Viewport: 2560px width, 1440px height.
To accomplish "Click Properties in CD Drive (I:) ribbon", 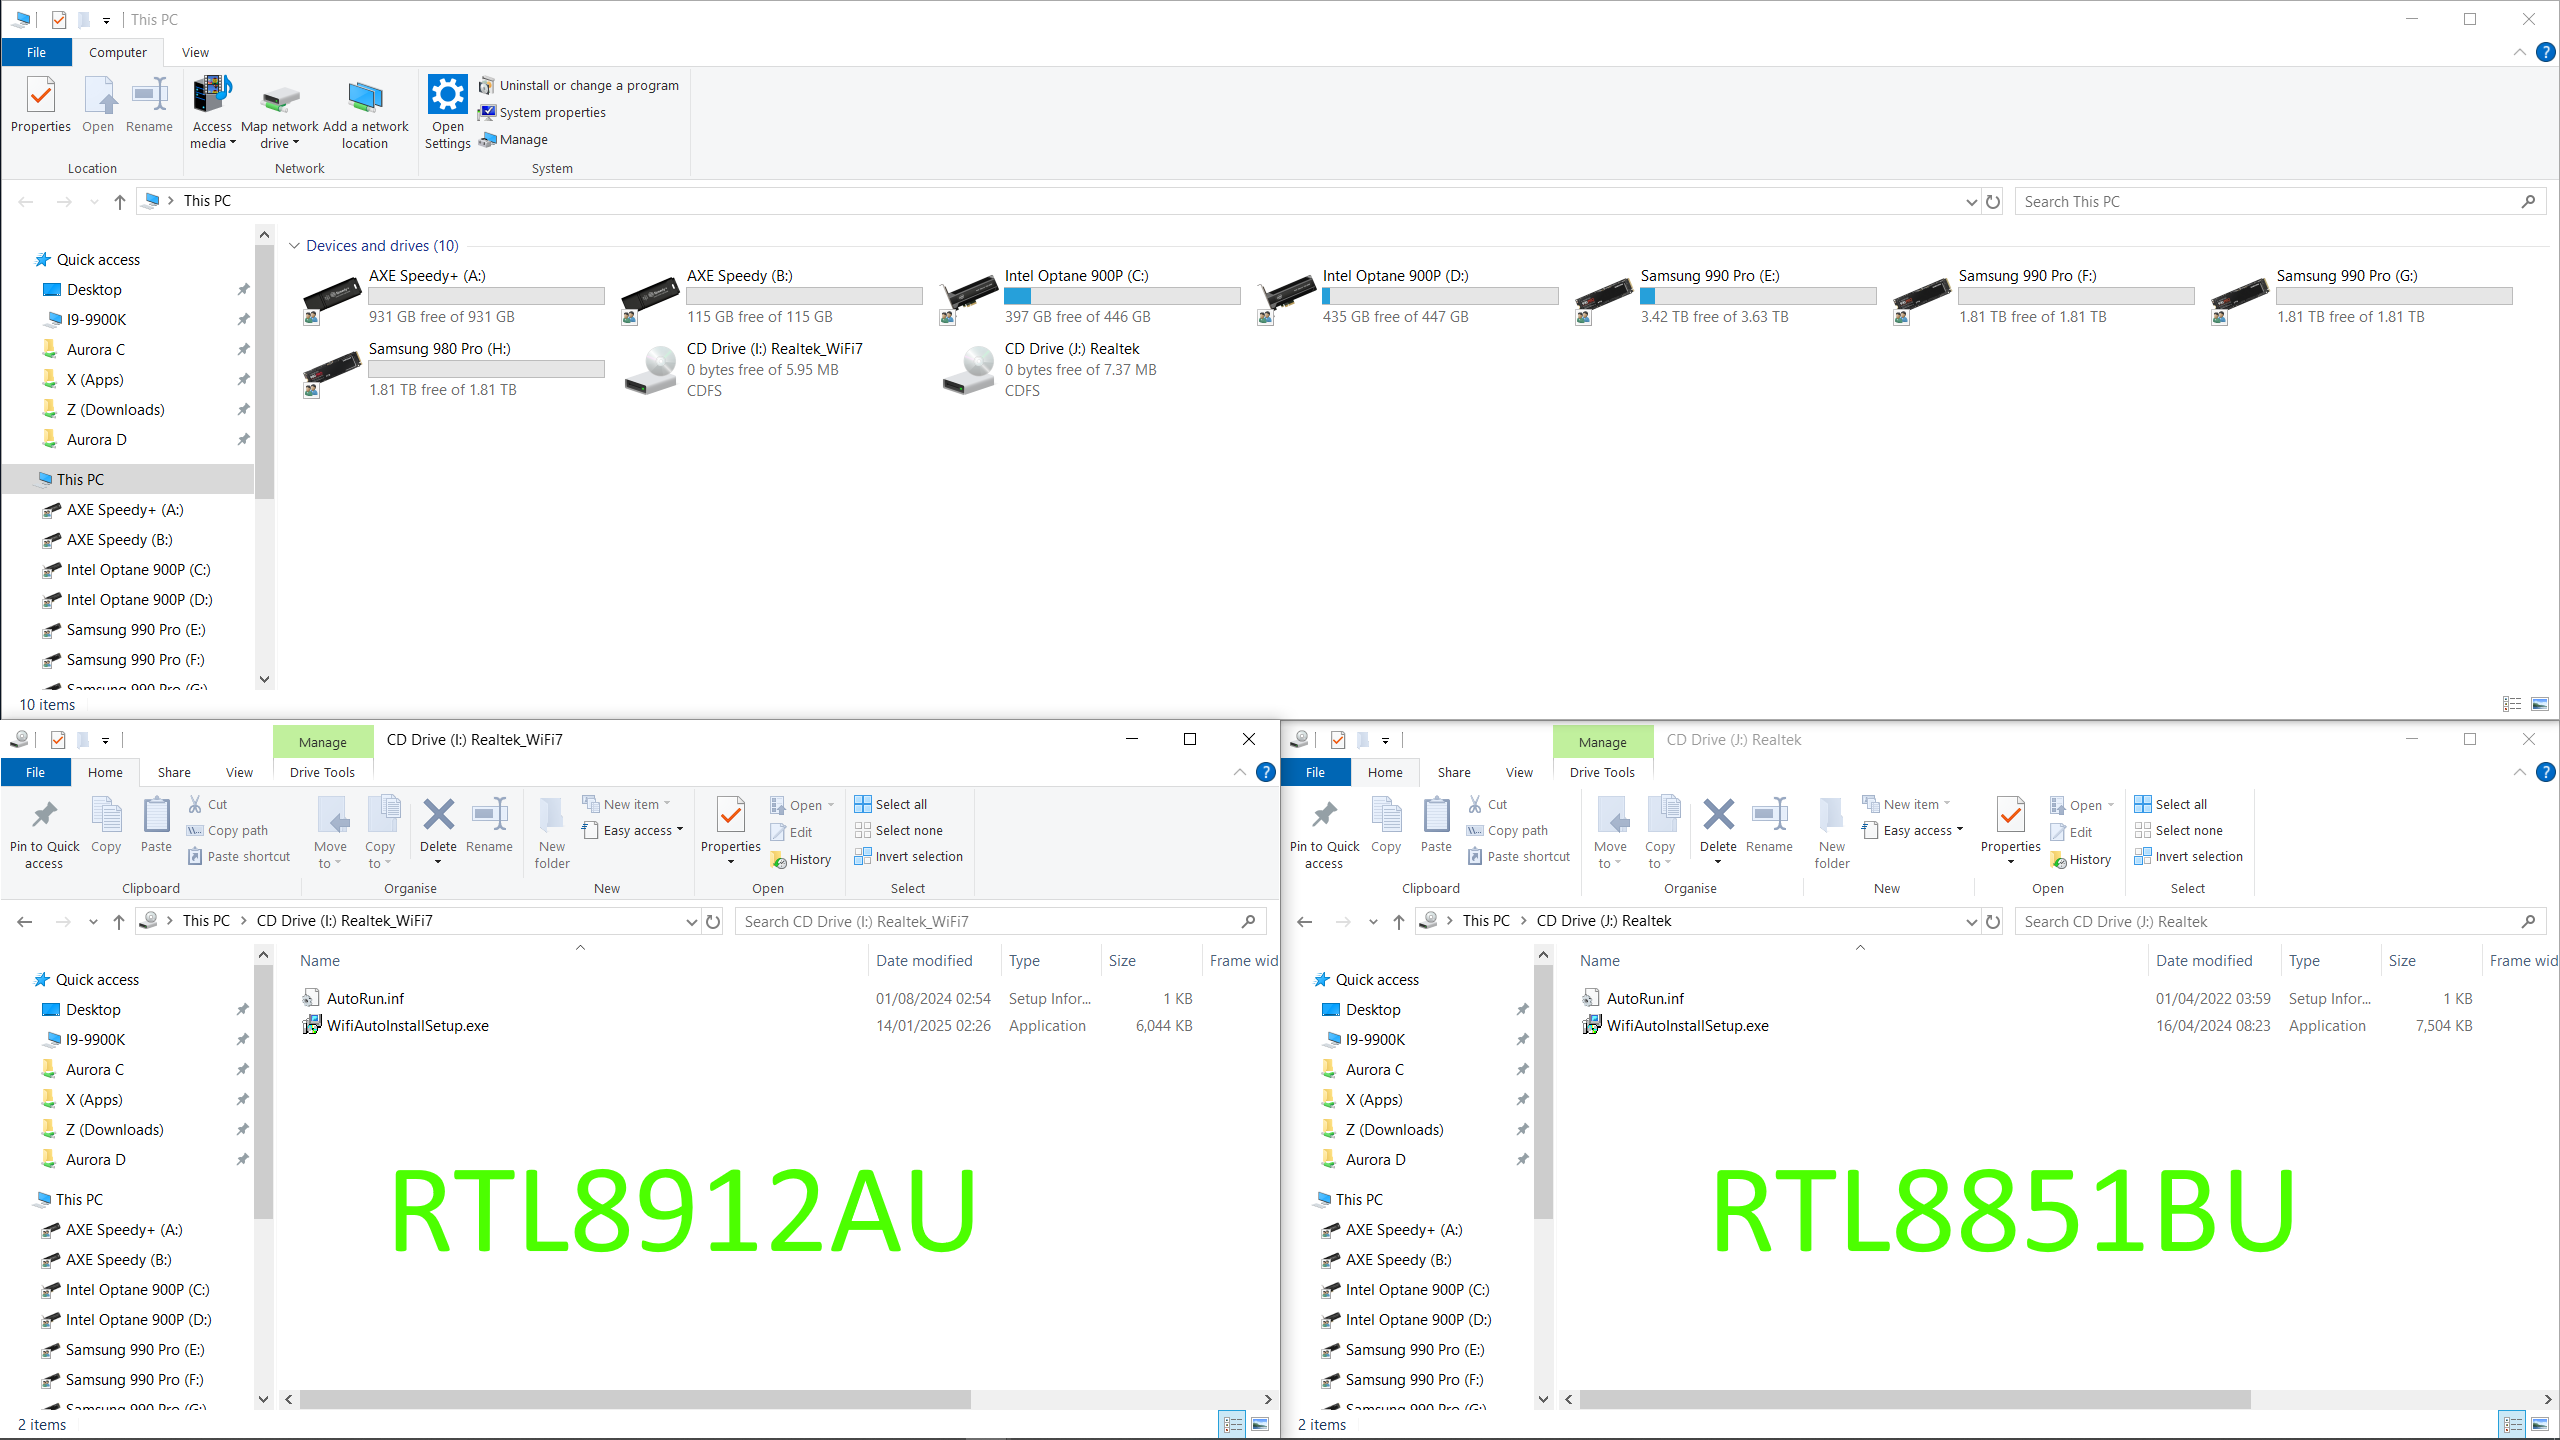I will (x=730, y=831).
